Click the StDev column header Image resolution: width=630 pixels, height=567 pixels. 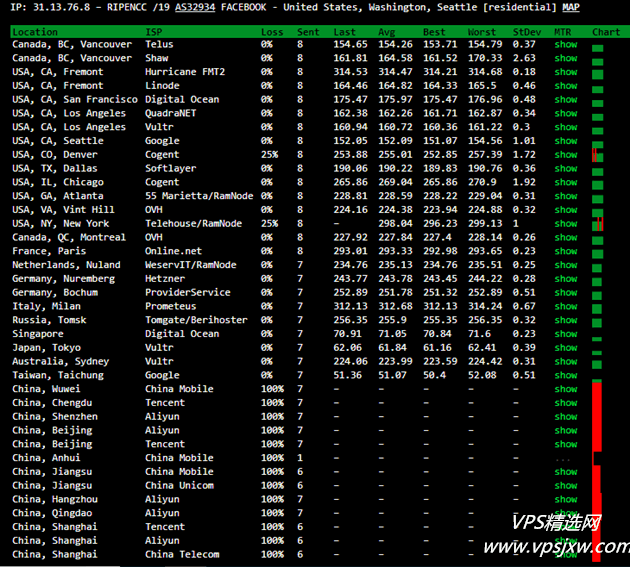(x=527, y=32)
